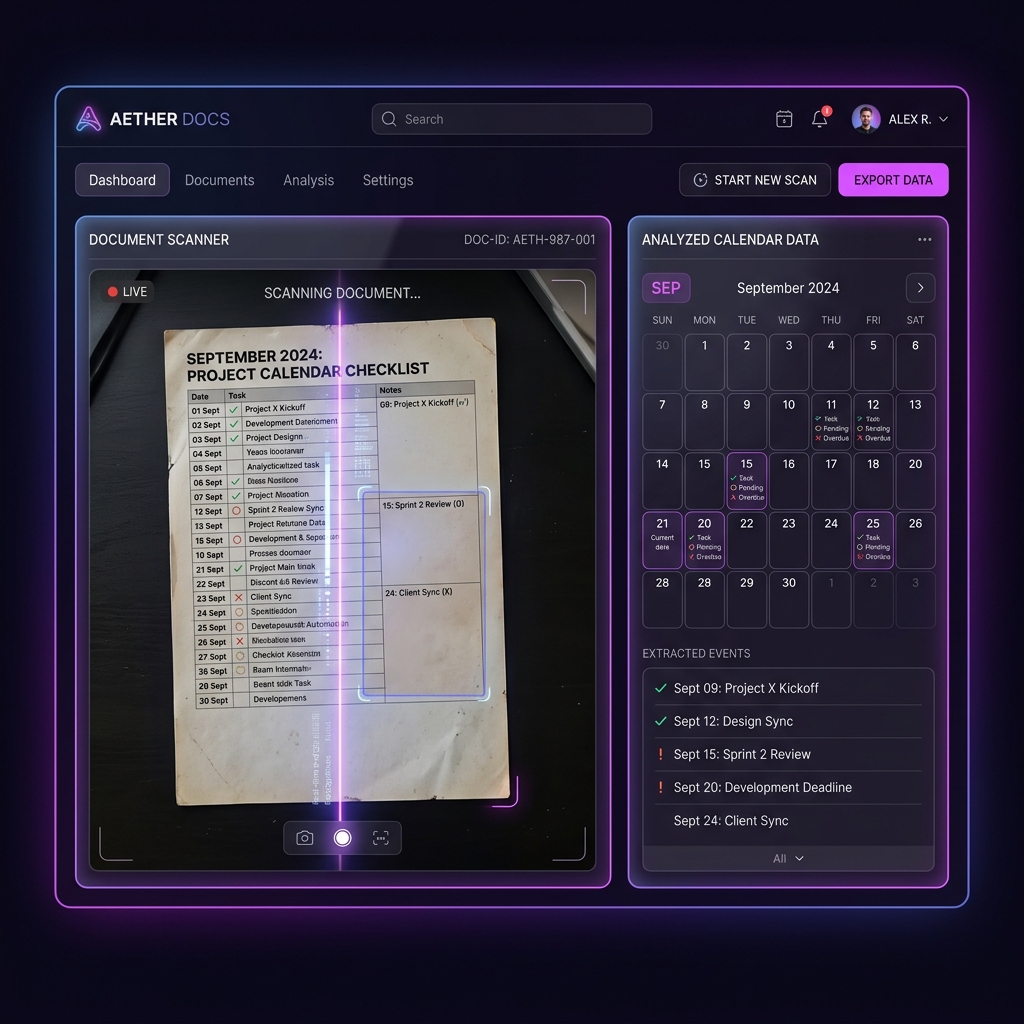The width and height of the screenshot is (1024, 1024).
Task: Click the SEP month badge
Action: [665, 288]
